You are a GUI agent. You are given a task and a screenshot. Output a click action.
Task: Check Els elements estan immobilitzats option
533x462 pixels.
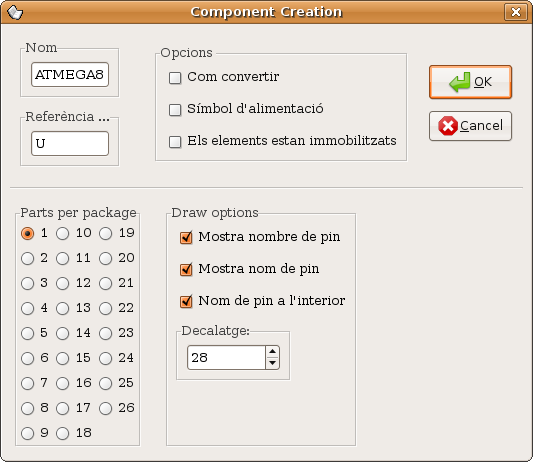(x=175, y=142)
